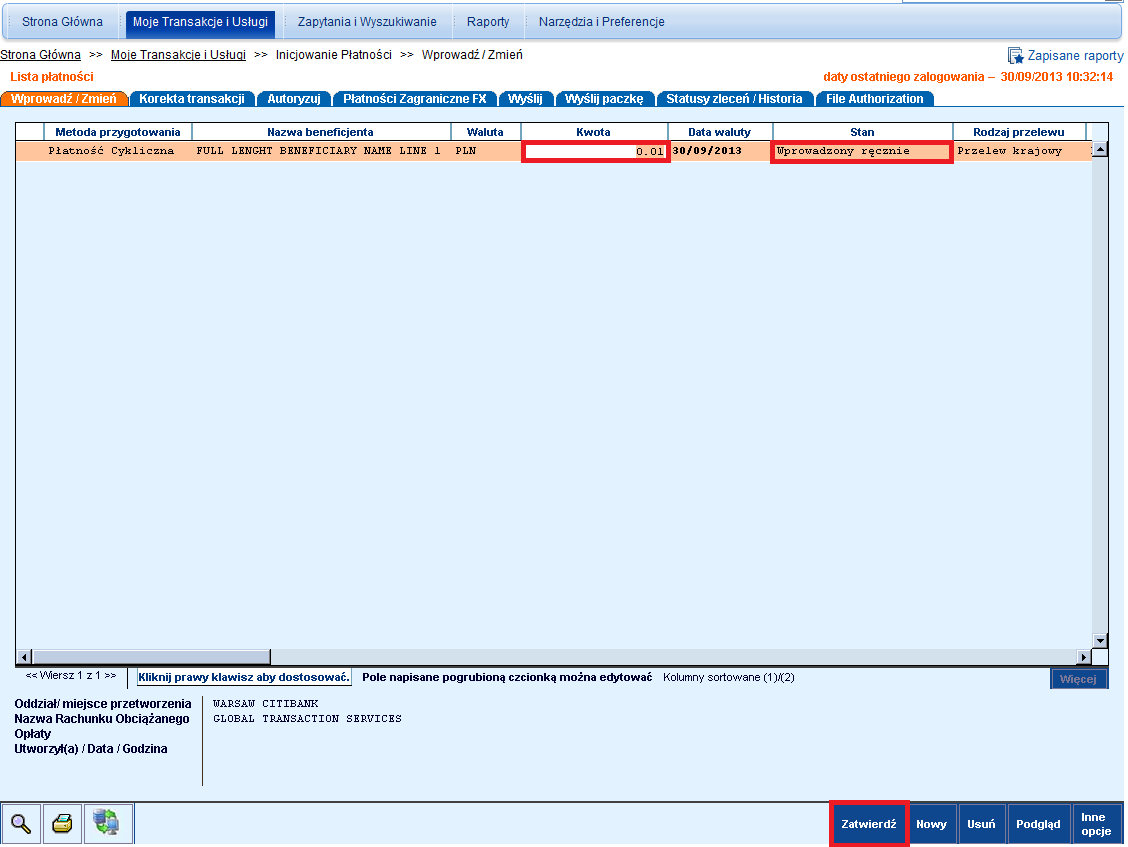The height and width of the screenshot is (847, 1128).
Task: Click the Inne opcje button
Action: (1096, 824)
